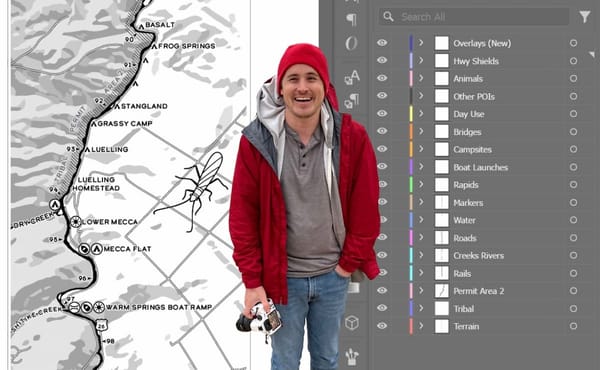
Task: Expand the Day Use layer
Action: pyautogui.click(x=421, y=114)
